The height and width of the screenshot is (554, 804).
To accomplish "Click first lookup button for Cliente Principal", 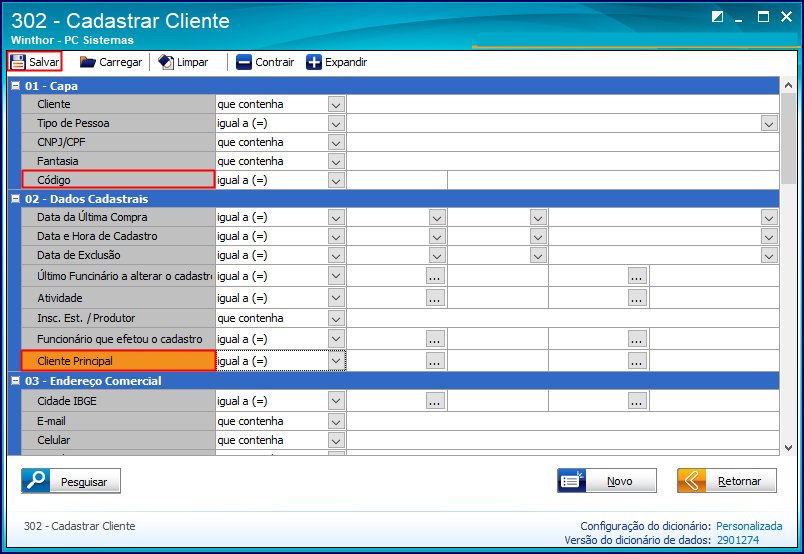I will (x=435, y=361).
